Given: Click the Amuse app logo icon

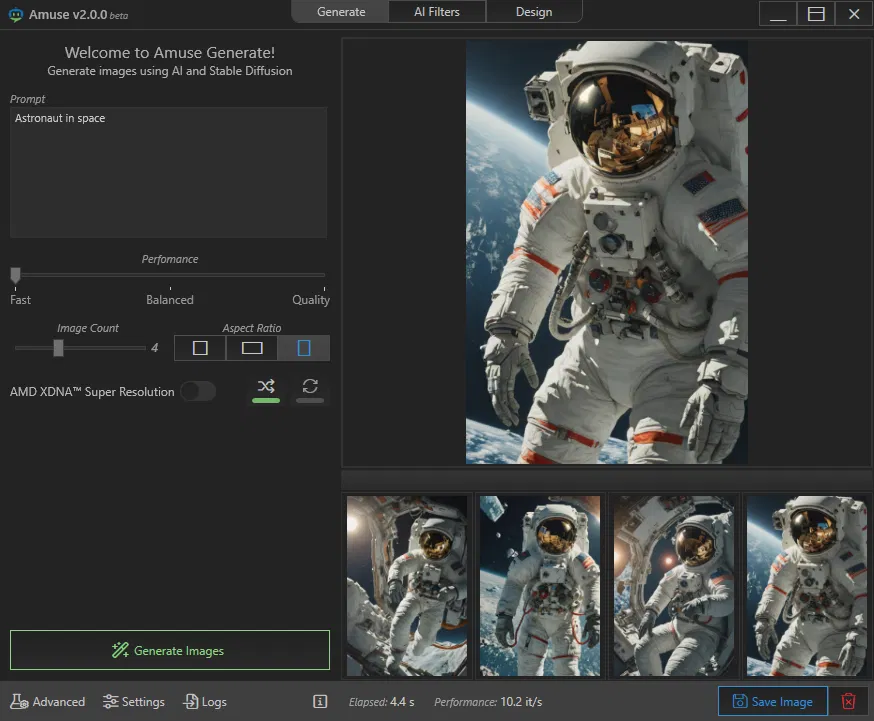Looking at the screenshot, I should (15, 15).
